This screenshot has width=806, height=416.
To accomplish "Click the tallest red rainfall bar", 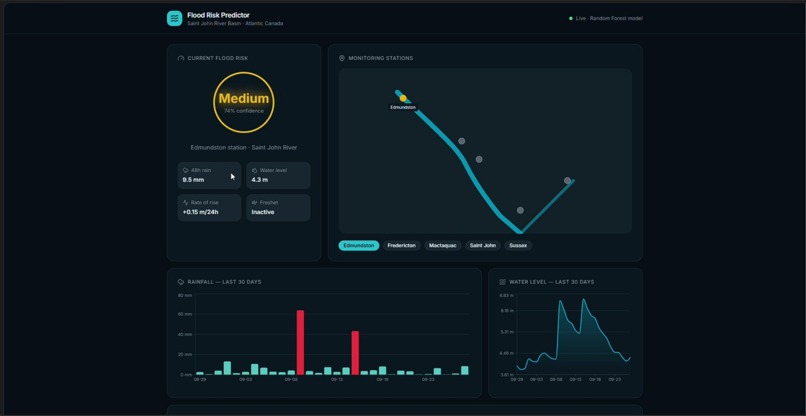I will point(300,342).
